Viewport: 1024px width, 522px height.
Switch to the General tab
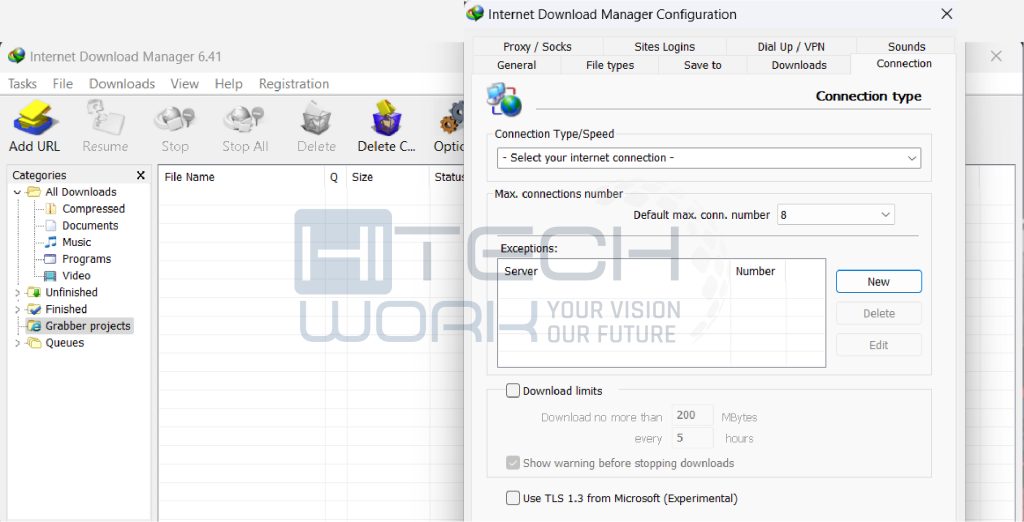517,65
